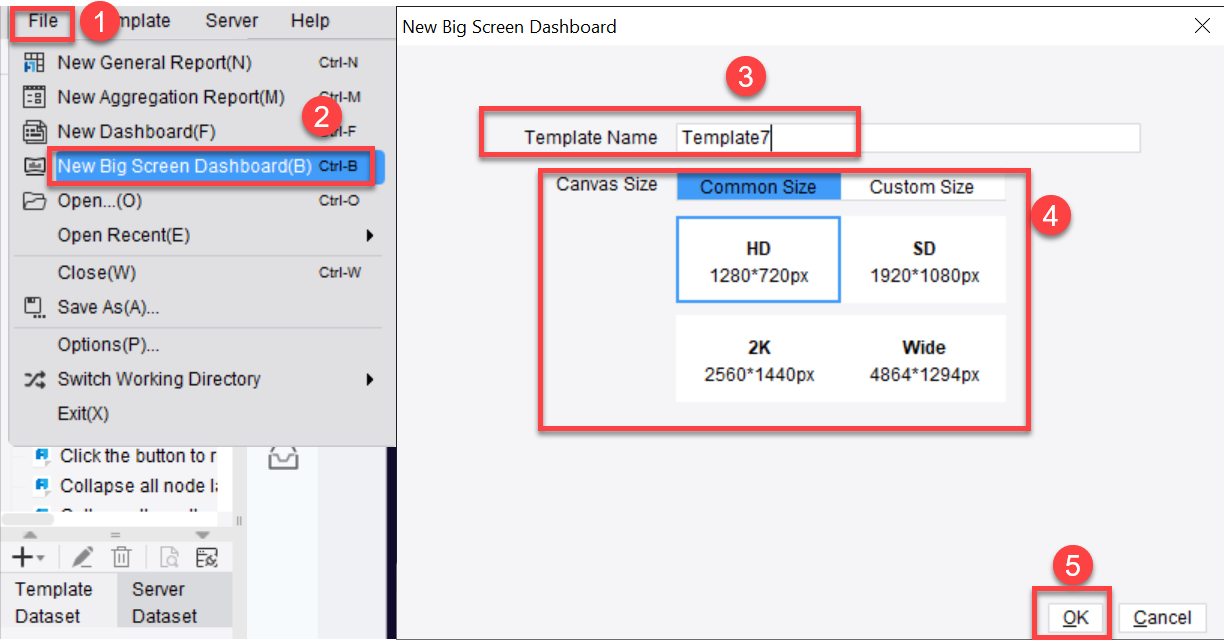
Task: Click the delete dataset trash icon
Action: tap(122, 557)
